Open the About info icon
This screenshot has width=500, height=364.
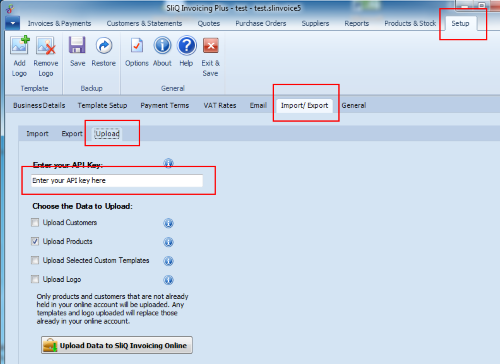pos(162,45)
